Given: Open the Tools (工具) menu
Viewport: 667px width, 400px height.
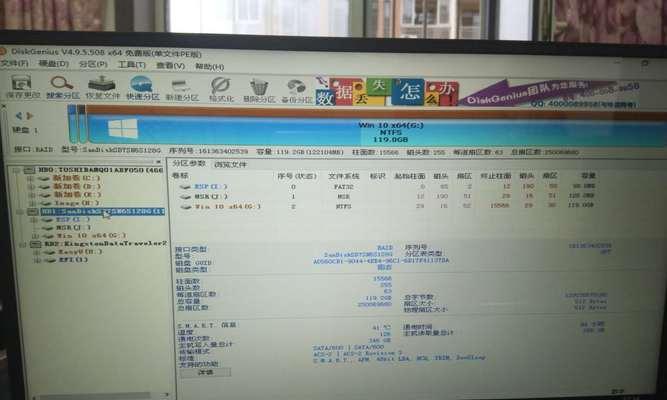Looking at the screenshot, I should 125,66.
